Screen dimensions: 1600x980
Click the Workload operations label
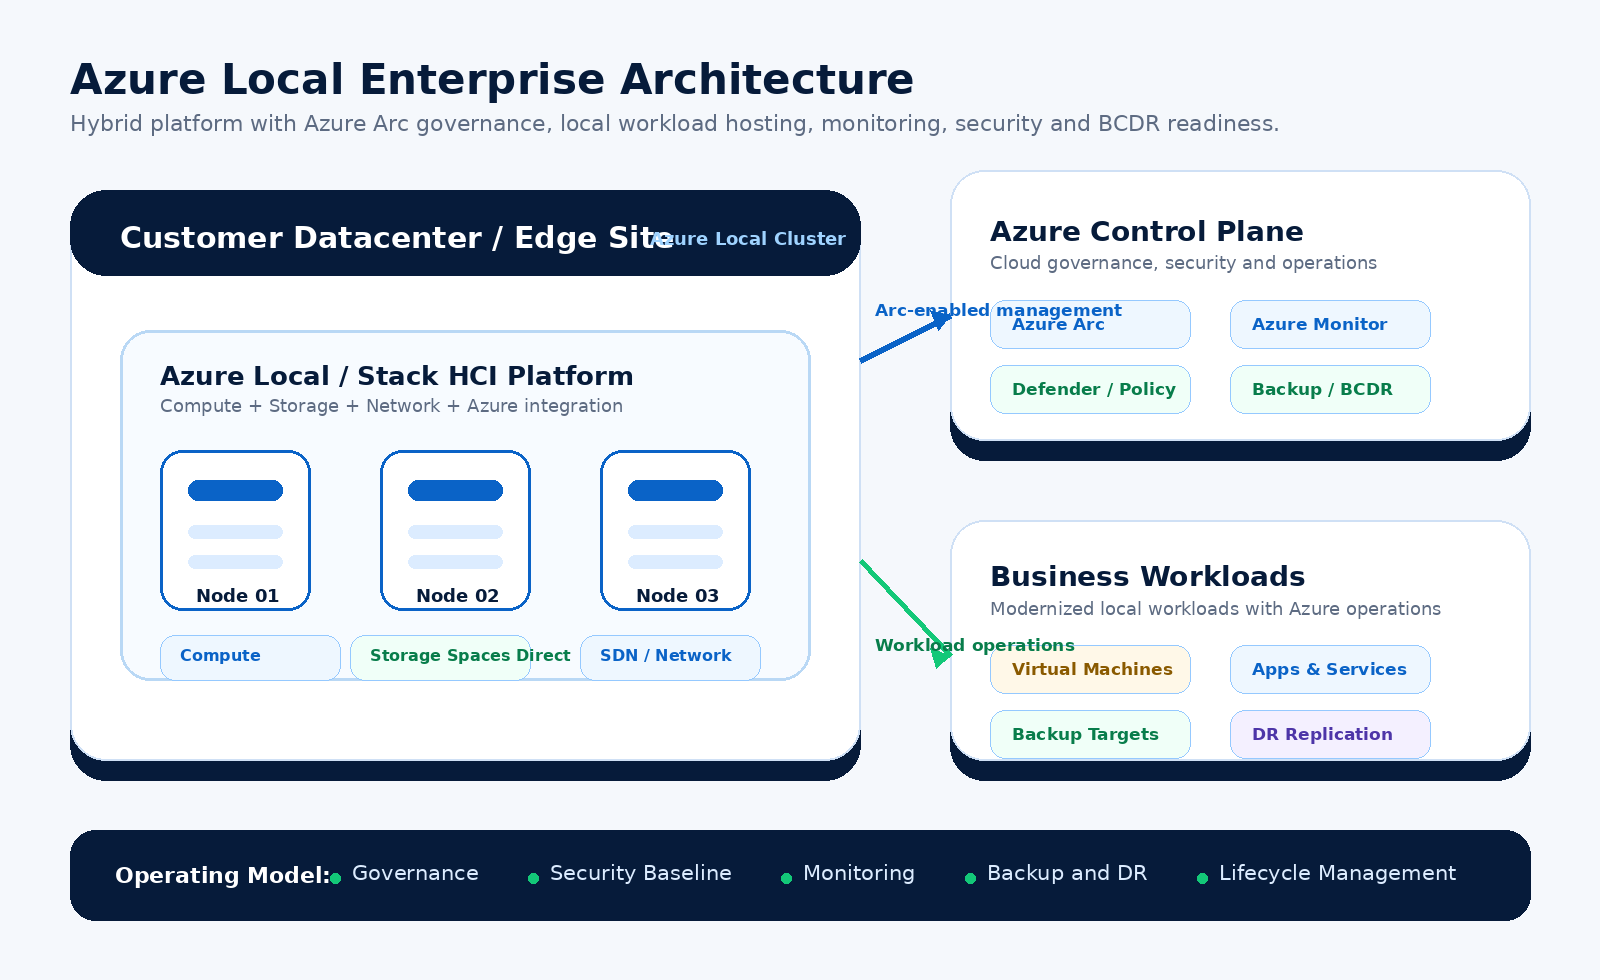click(x=975, y=645)
